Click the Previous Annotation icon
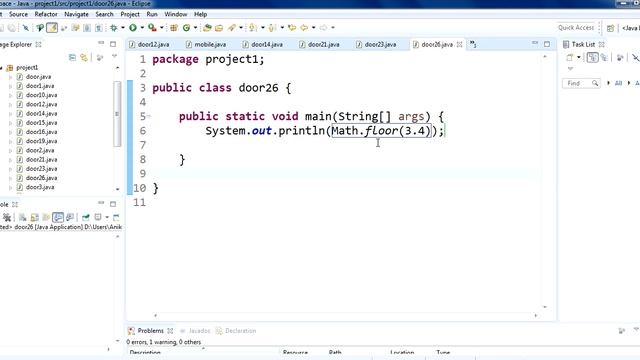 [272, 28]
